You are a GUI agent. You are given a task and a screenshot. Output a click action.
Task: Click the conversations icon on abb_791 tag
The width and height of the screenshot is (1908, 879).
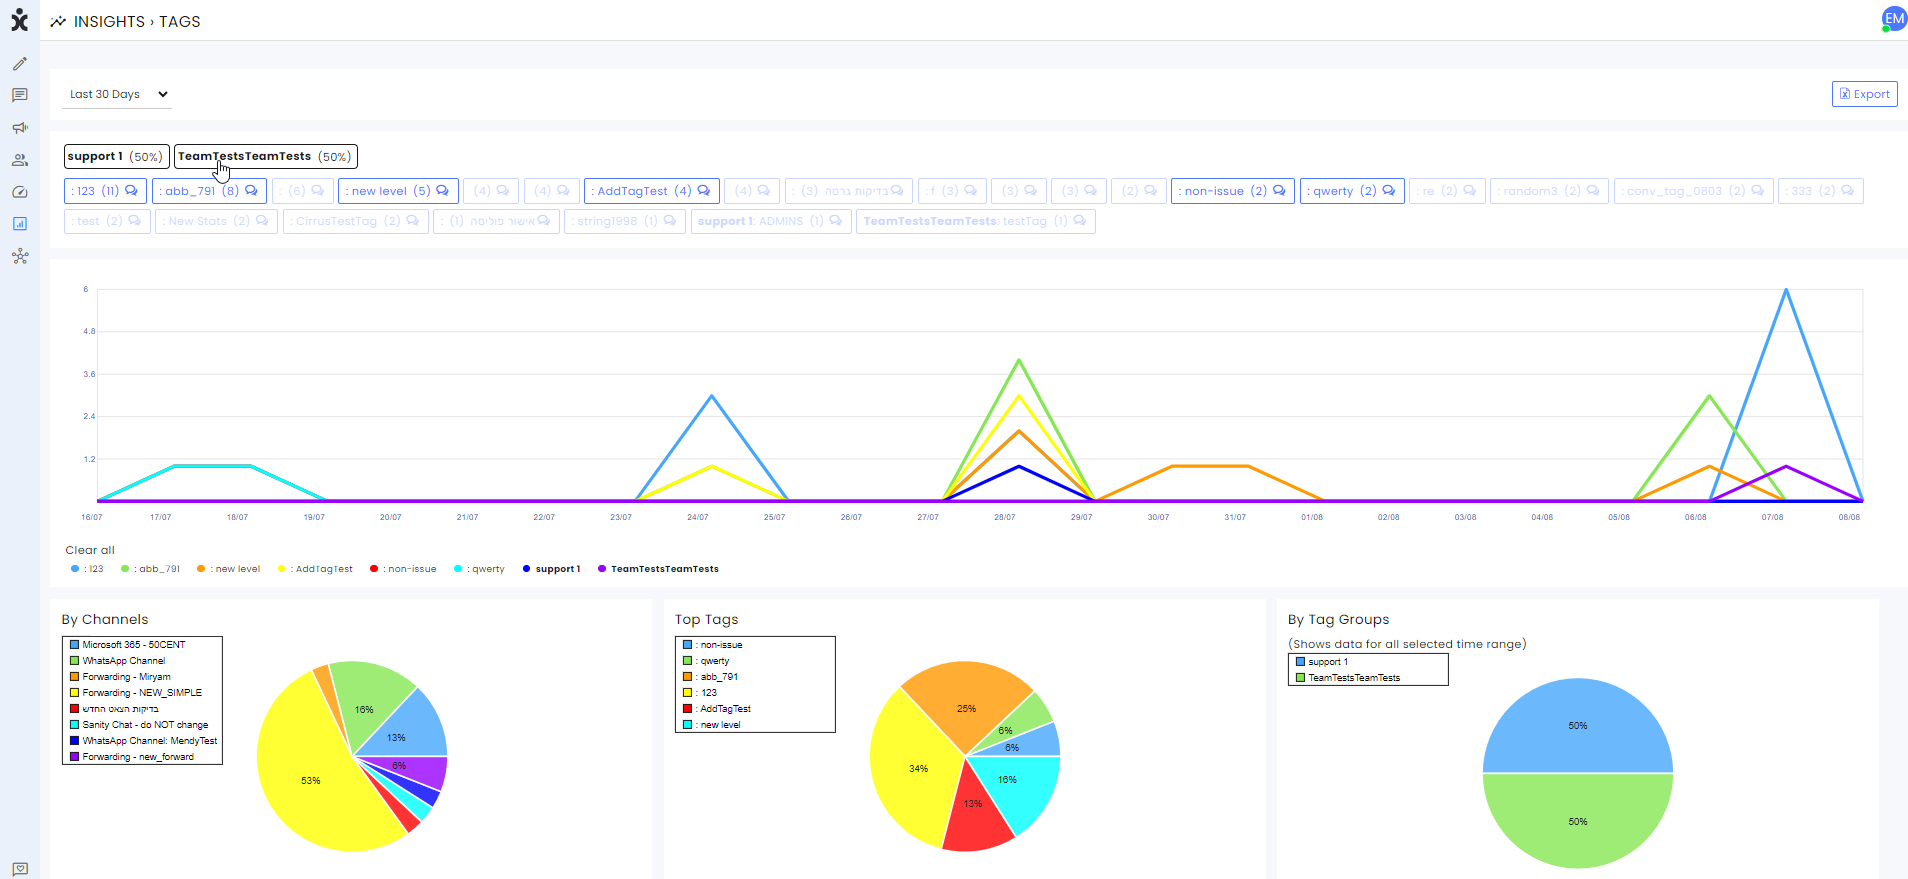[251, 190]
